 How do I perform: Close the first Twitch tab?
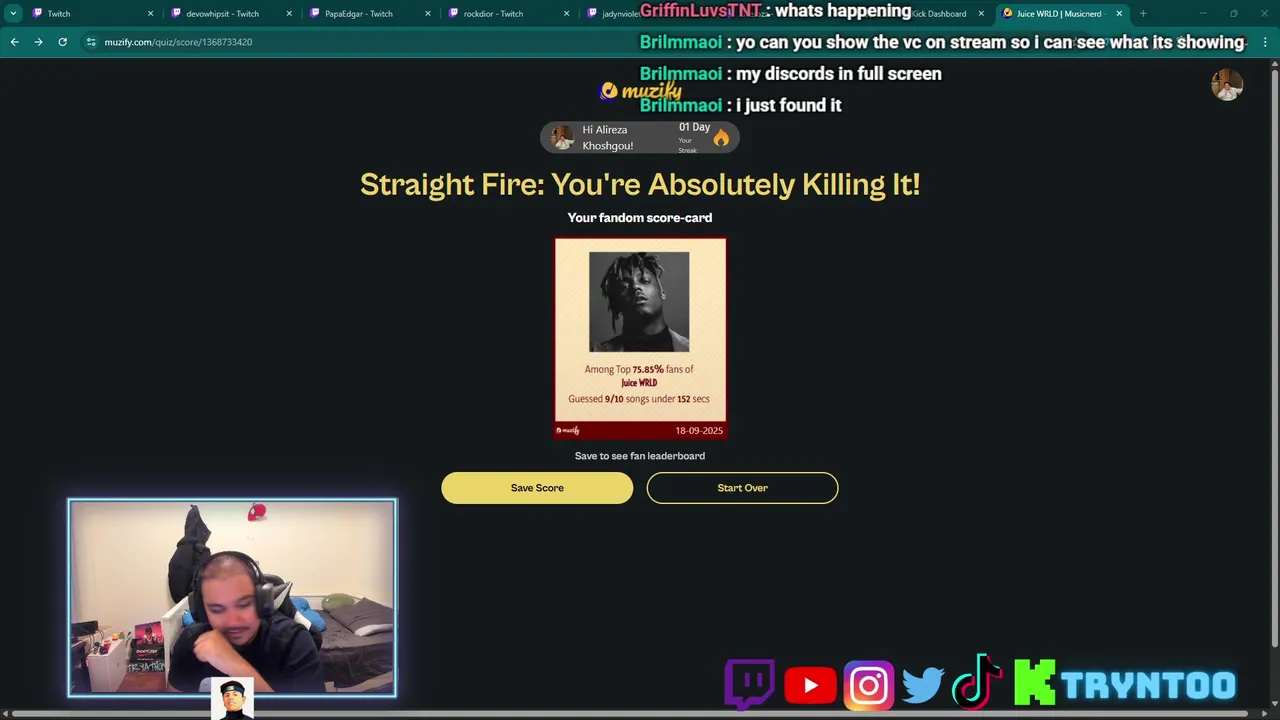click(151, 14)
